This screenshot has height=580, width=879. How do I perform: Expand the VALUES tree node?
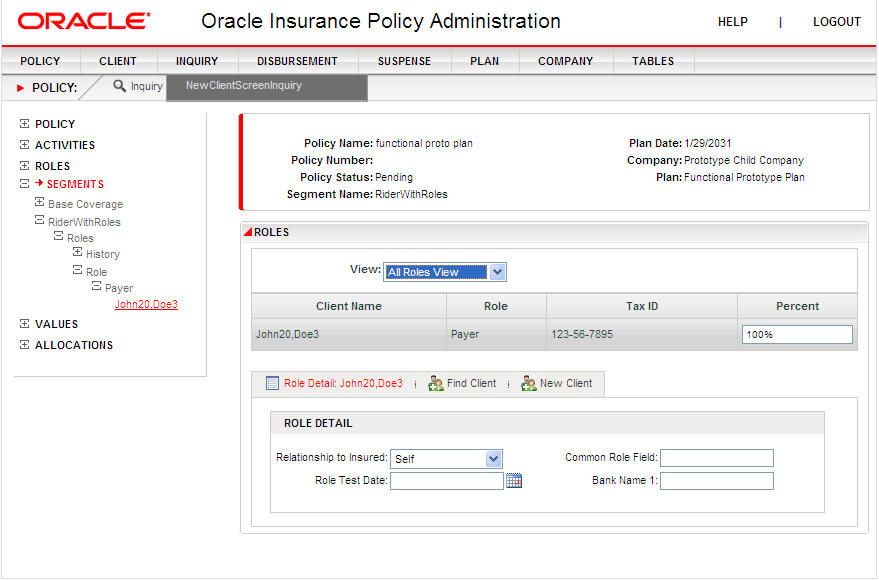[x=24, y=323]
